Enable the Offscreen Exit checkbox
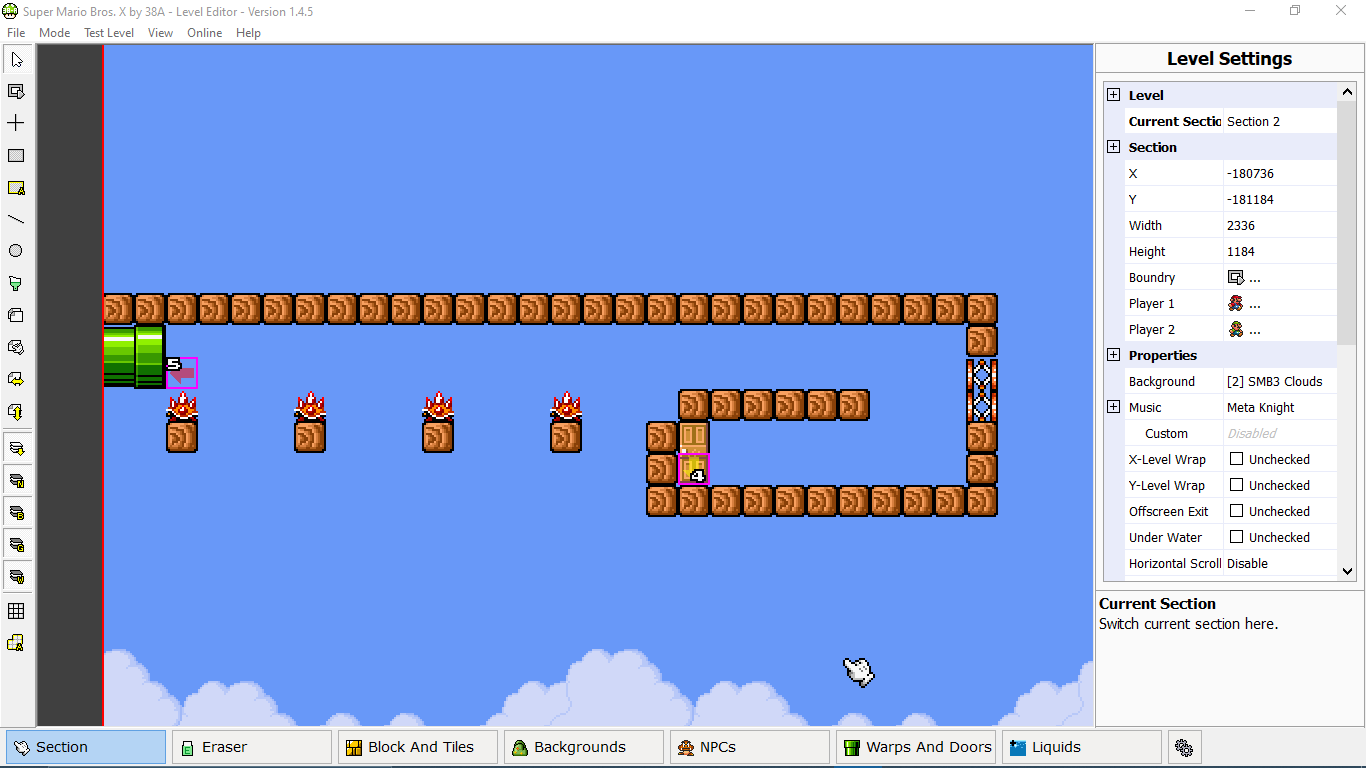Image resolution: width=1366 pixels, height=768 pixels. [1237, 511]
